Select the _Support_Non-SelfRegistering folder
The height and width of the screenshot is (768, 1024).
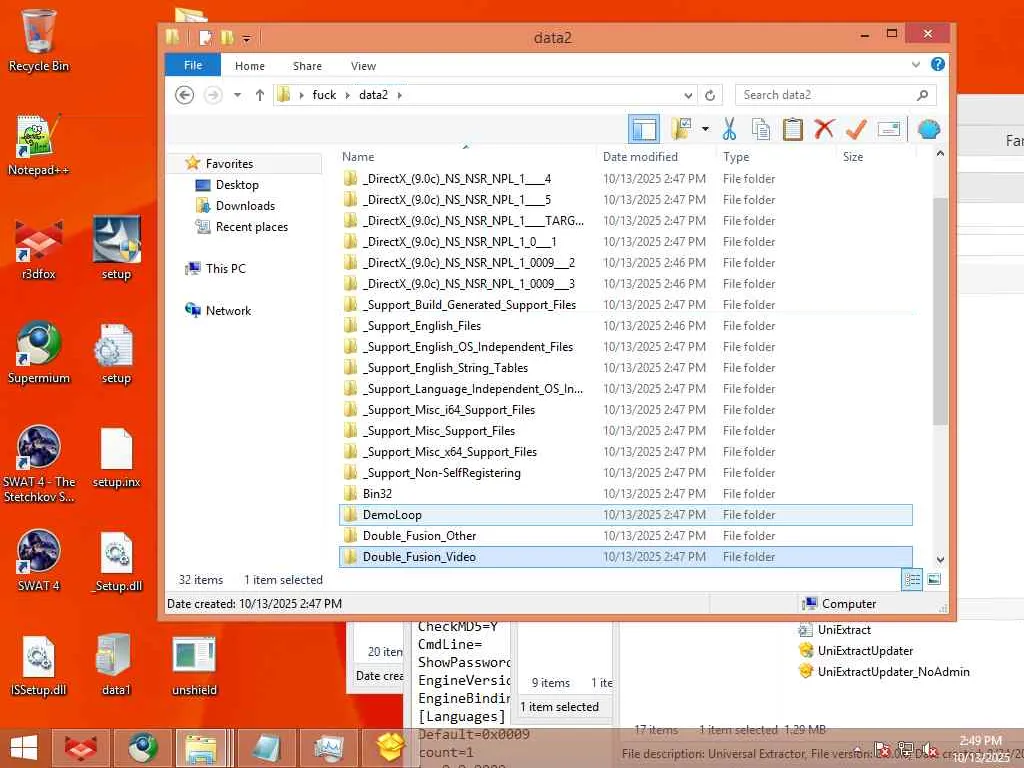point(626,472)
